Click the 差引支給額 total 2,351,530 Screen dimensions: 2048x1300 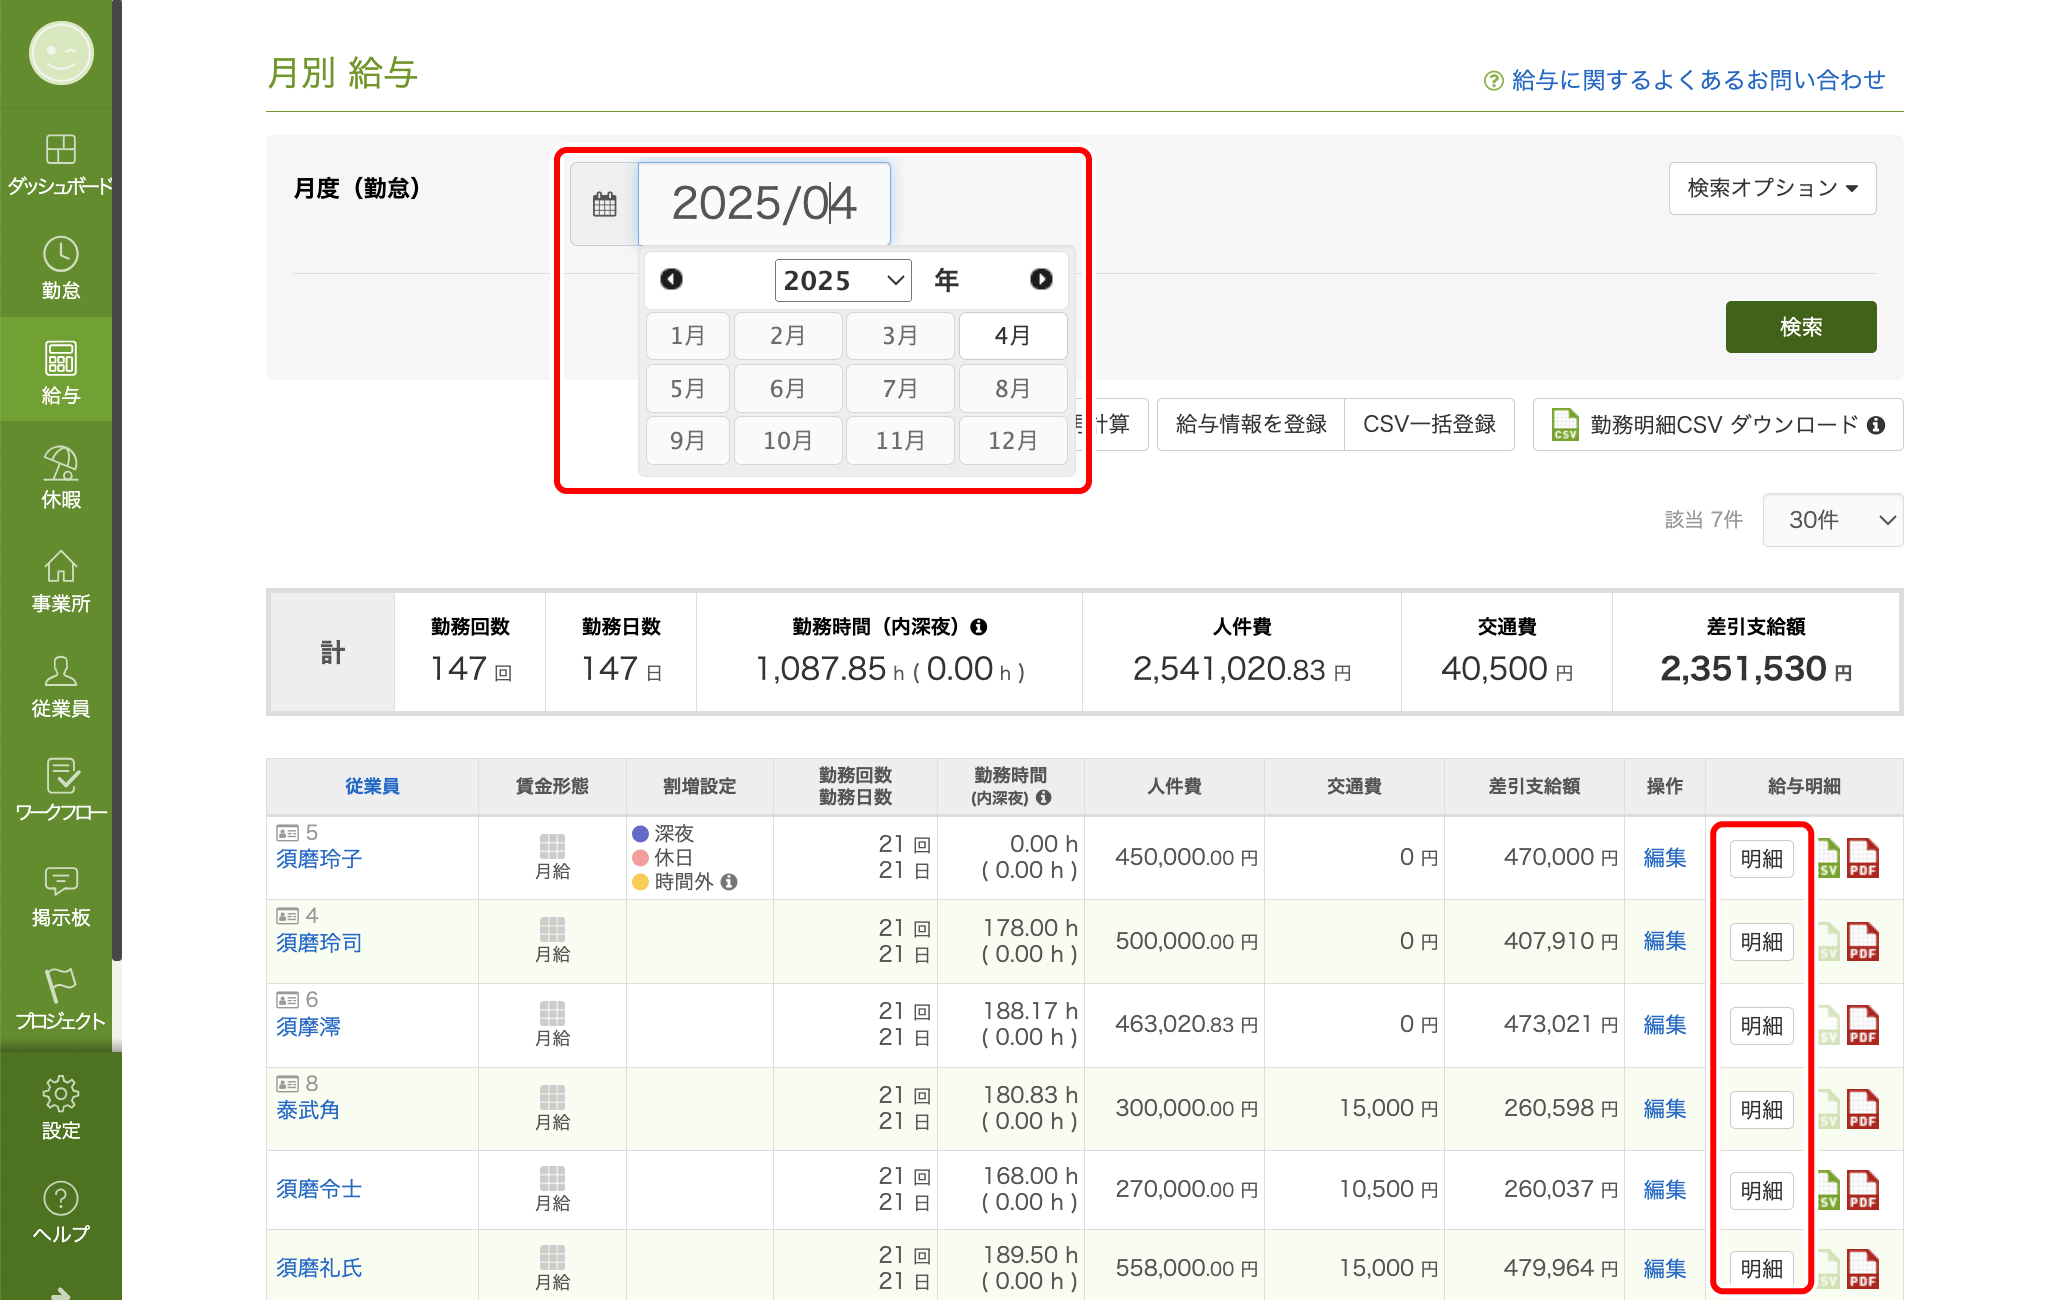tap(1756, 668)
